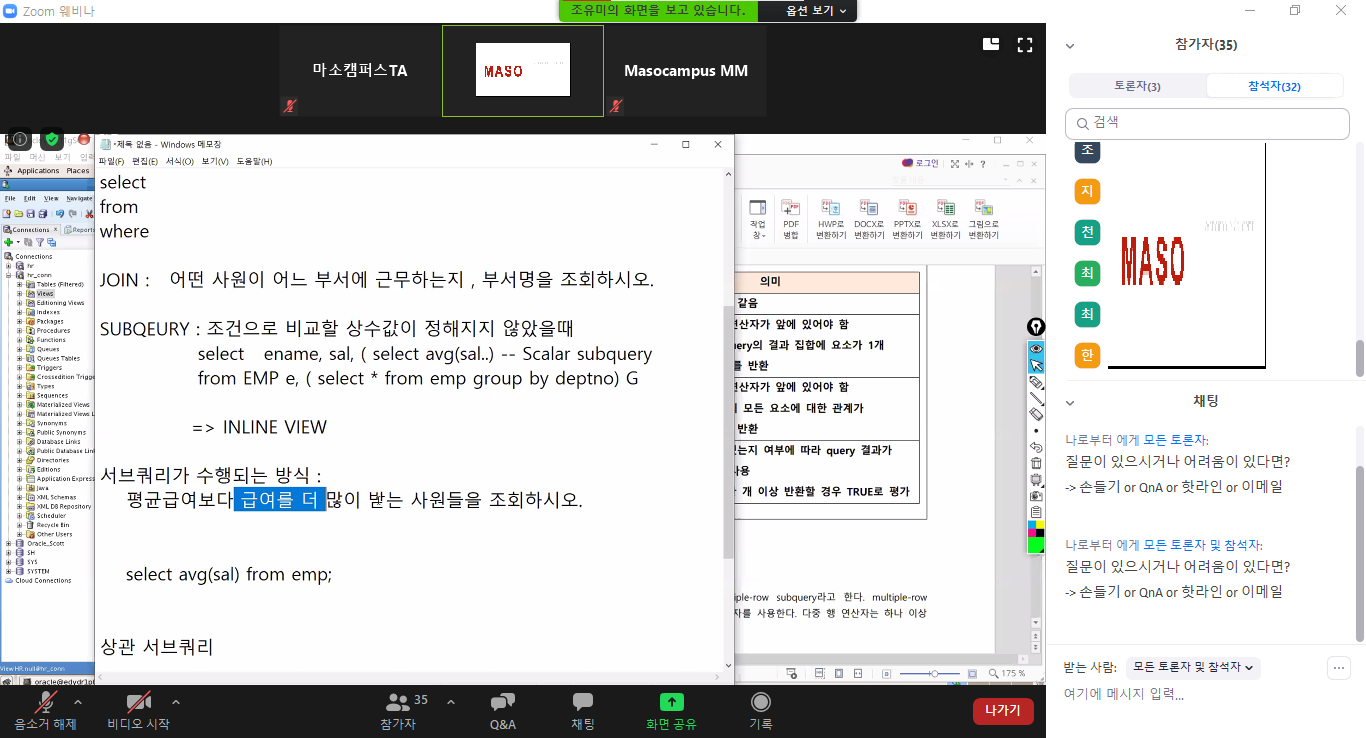Click the encryption green shield icon
The image size is (1366, 738).
coord(52,139)
